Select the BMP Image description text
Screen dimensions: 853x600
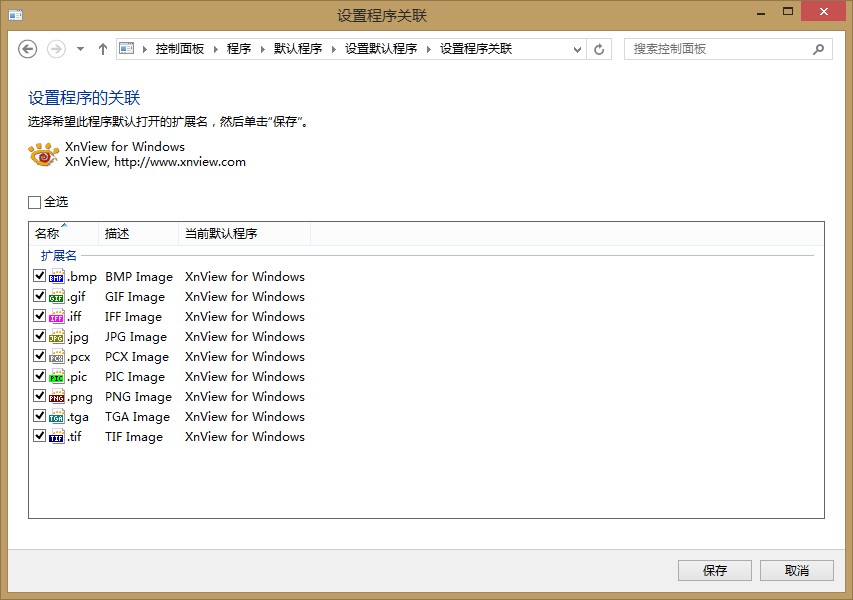139,277
